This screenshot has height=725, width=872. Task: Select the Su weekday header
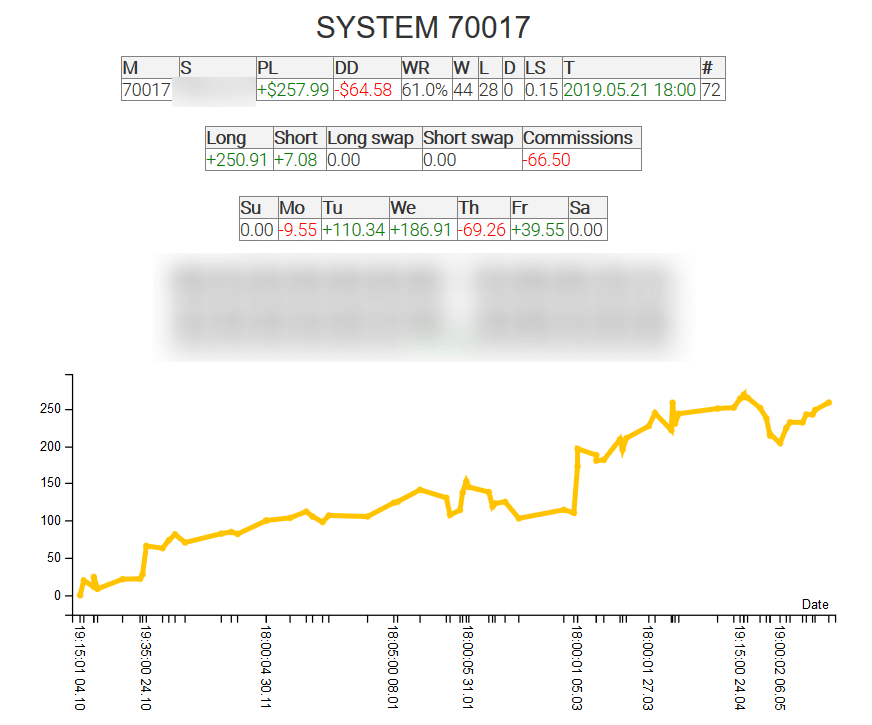(259, 208)
